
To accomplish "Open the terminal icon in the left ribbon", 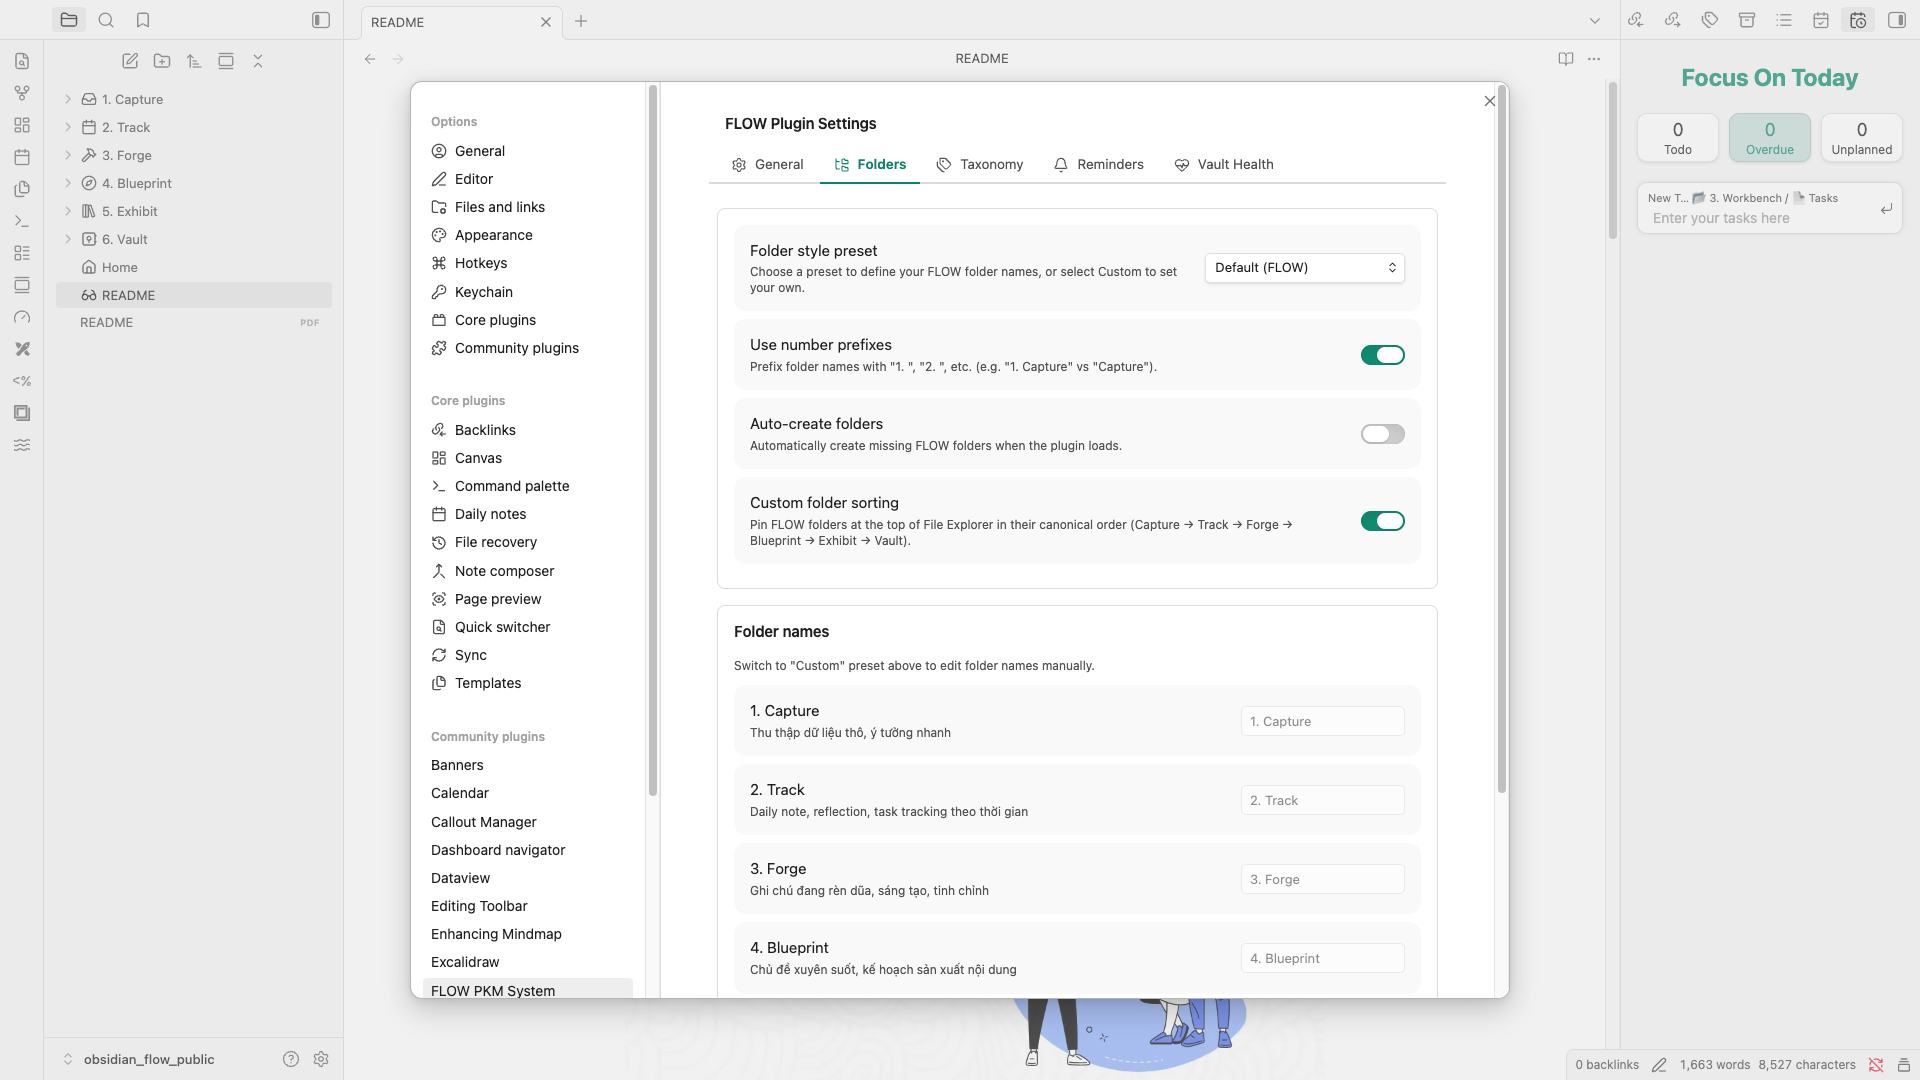I will (x=22, y=220).
